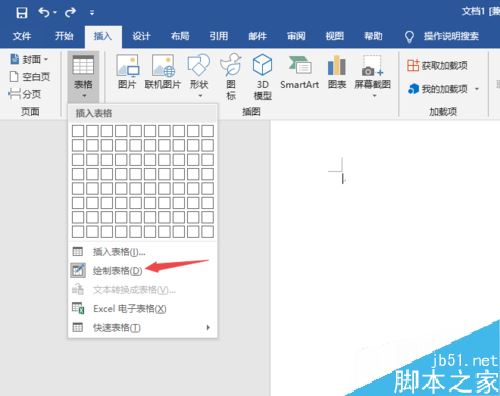
Task: Click the SmartArt button
Action: 299,72
